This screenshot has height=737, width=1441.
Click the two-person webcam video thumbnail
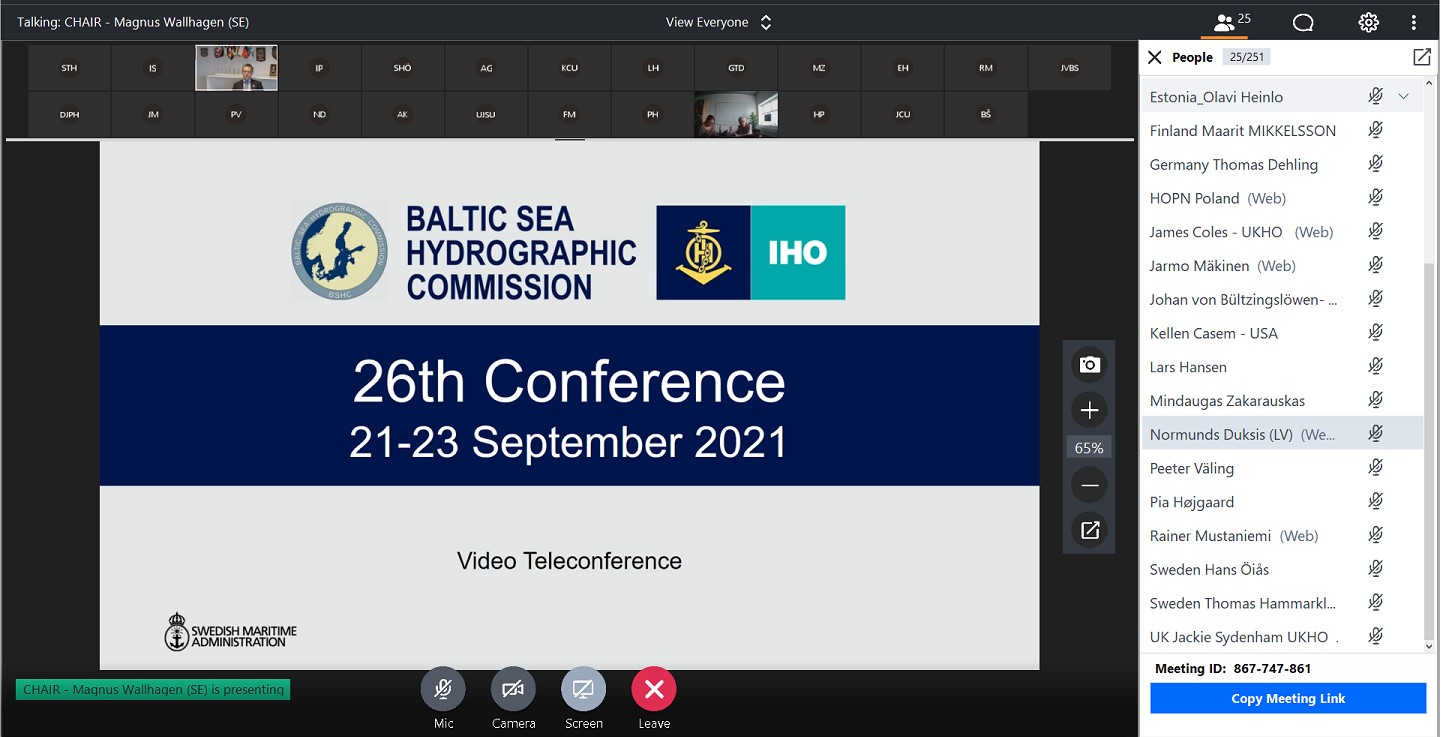pyautogui.click(x=736, y=114)
